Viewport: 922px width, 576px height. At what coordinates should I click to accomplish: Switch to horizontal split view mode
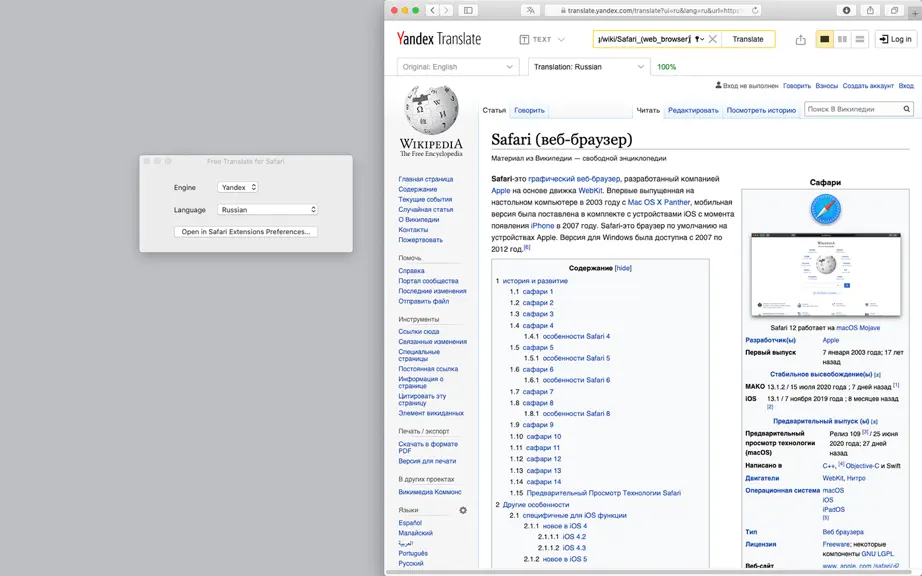[x=860, y=39]
